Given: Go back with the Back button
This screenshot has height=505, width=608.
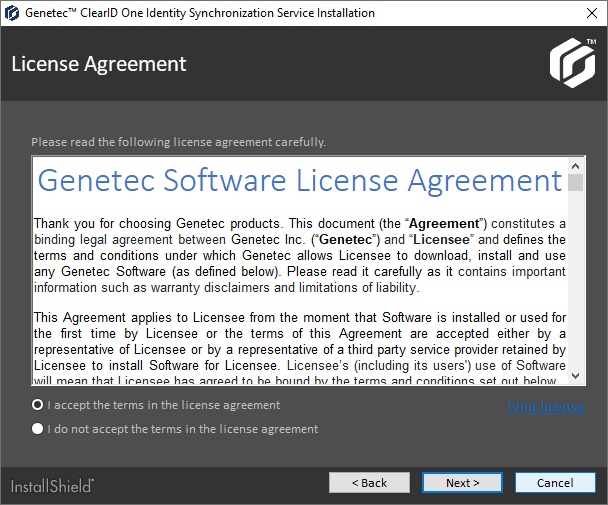Looking at the screenshot, I should tap(369, 483).
